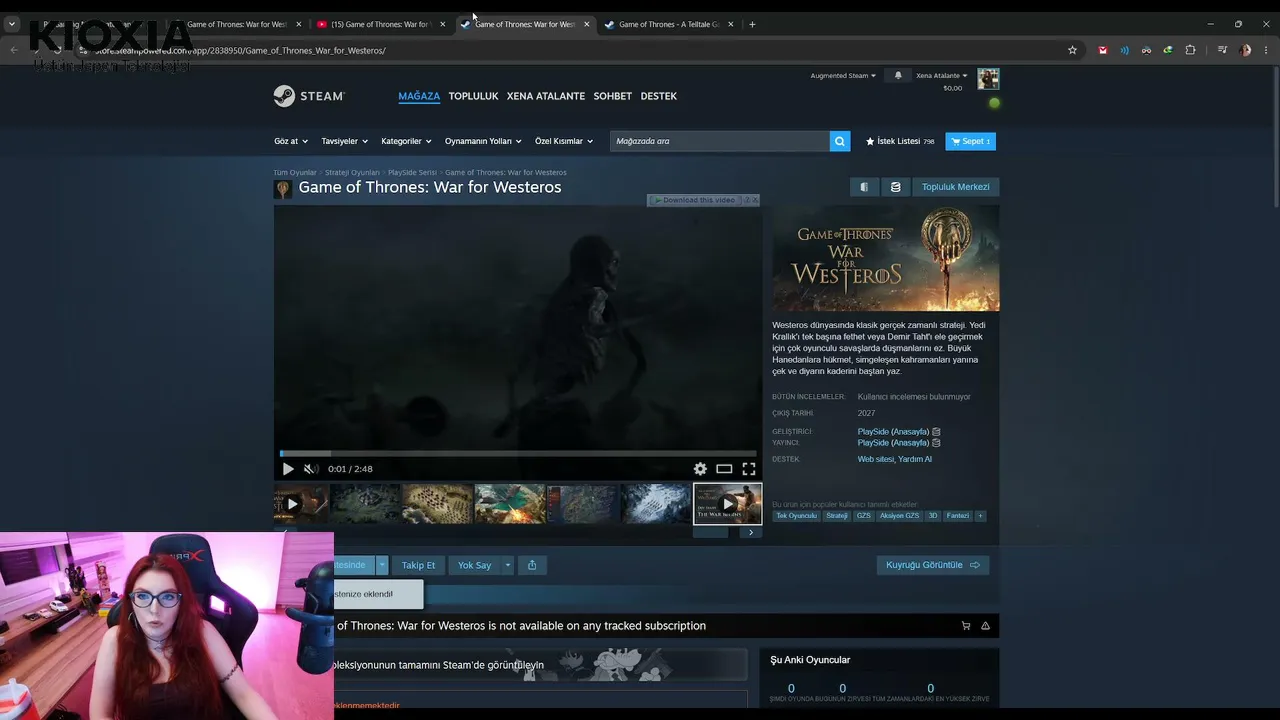Play the trailer video

coord(288,468)
